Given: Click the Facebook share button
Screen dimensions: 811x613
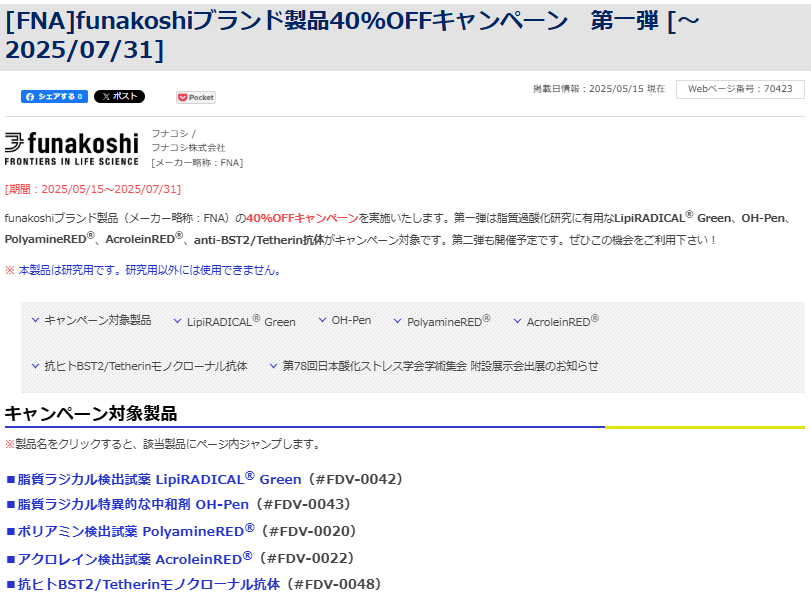Looking at the screenshot, I should (x=54, y=97).
